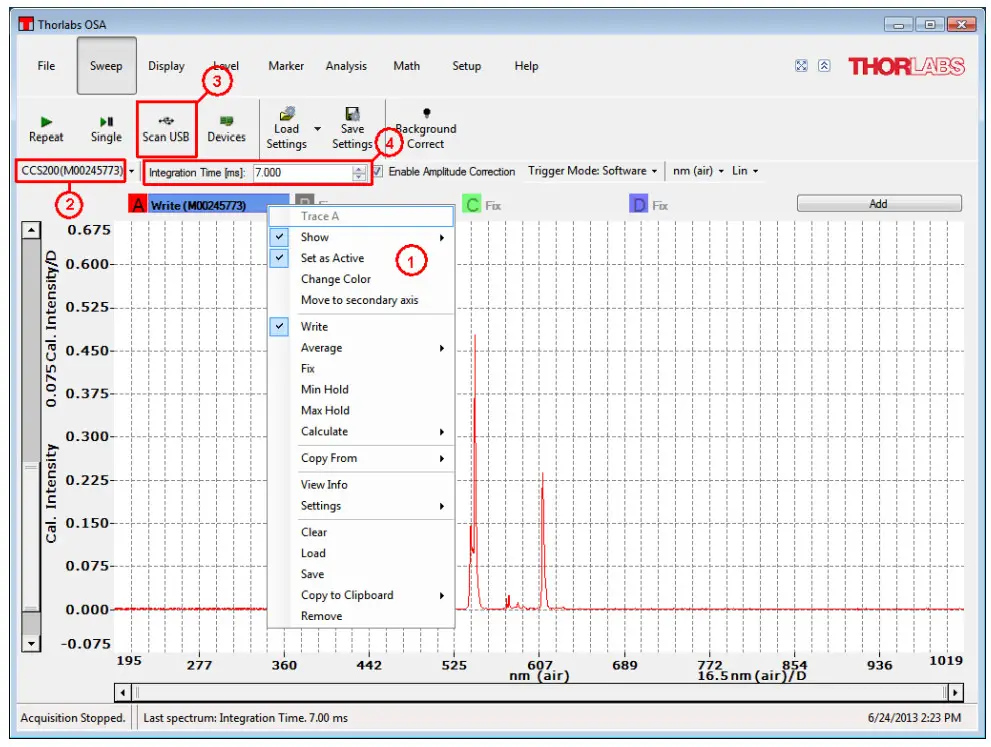Save current settings with Save Settings icon
Image resolution: width=991 pixels, height=747 pixels.
click(x=352, y=126)
